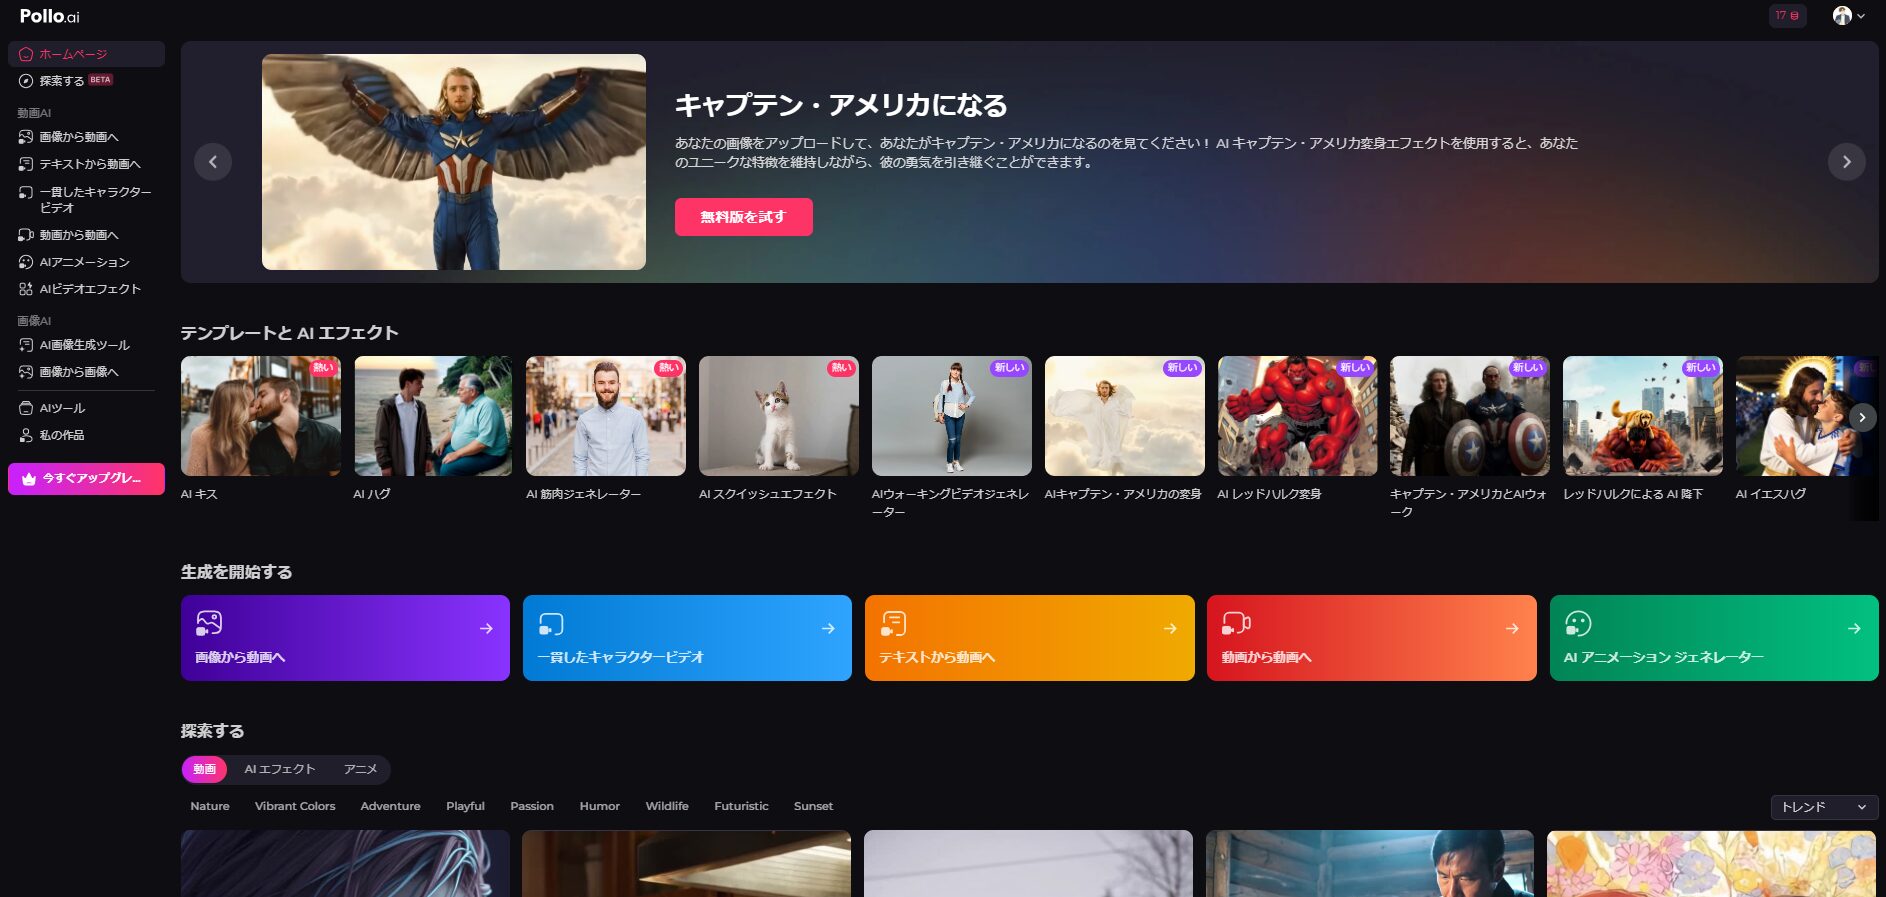Click the red 動画から動画へ card
This screenshot has height=897, width=1886.
pyautogui.click(x=1372, y=638)
